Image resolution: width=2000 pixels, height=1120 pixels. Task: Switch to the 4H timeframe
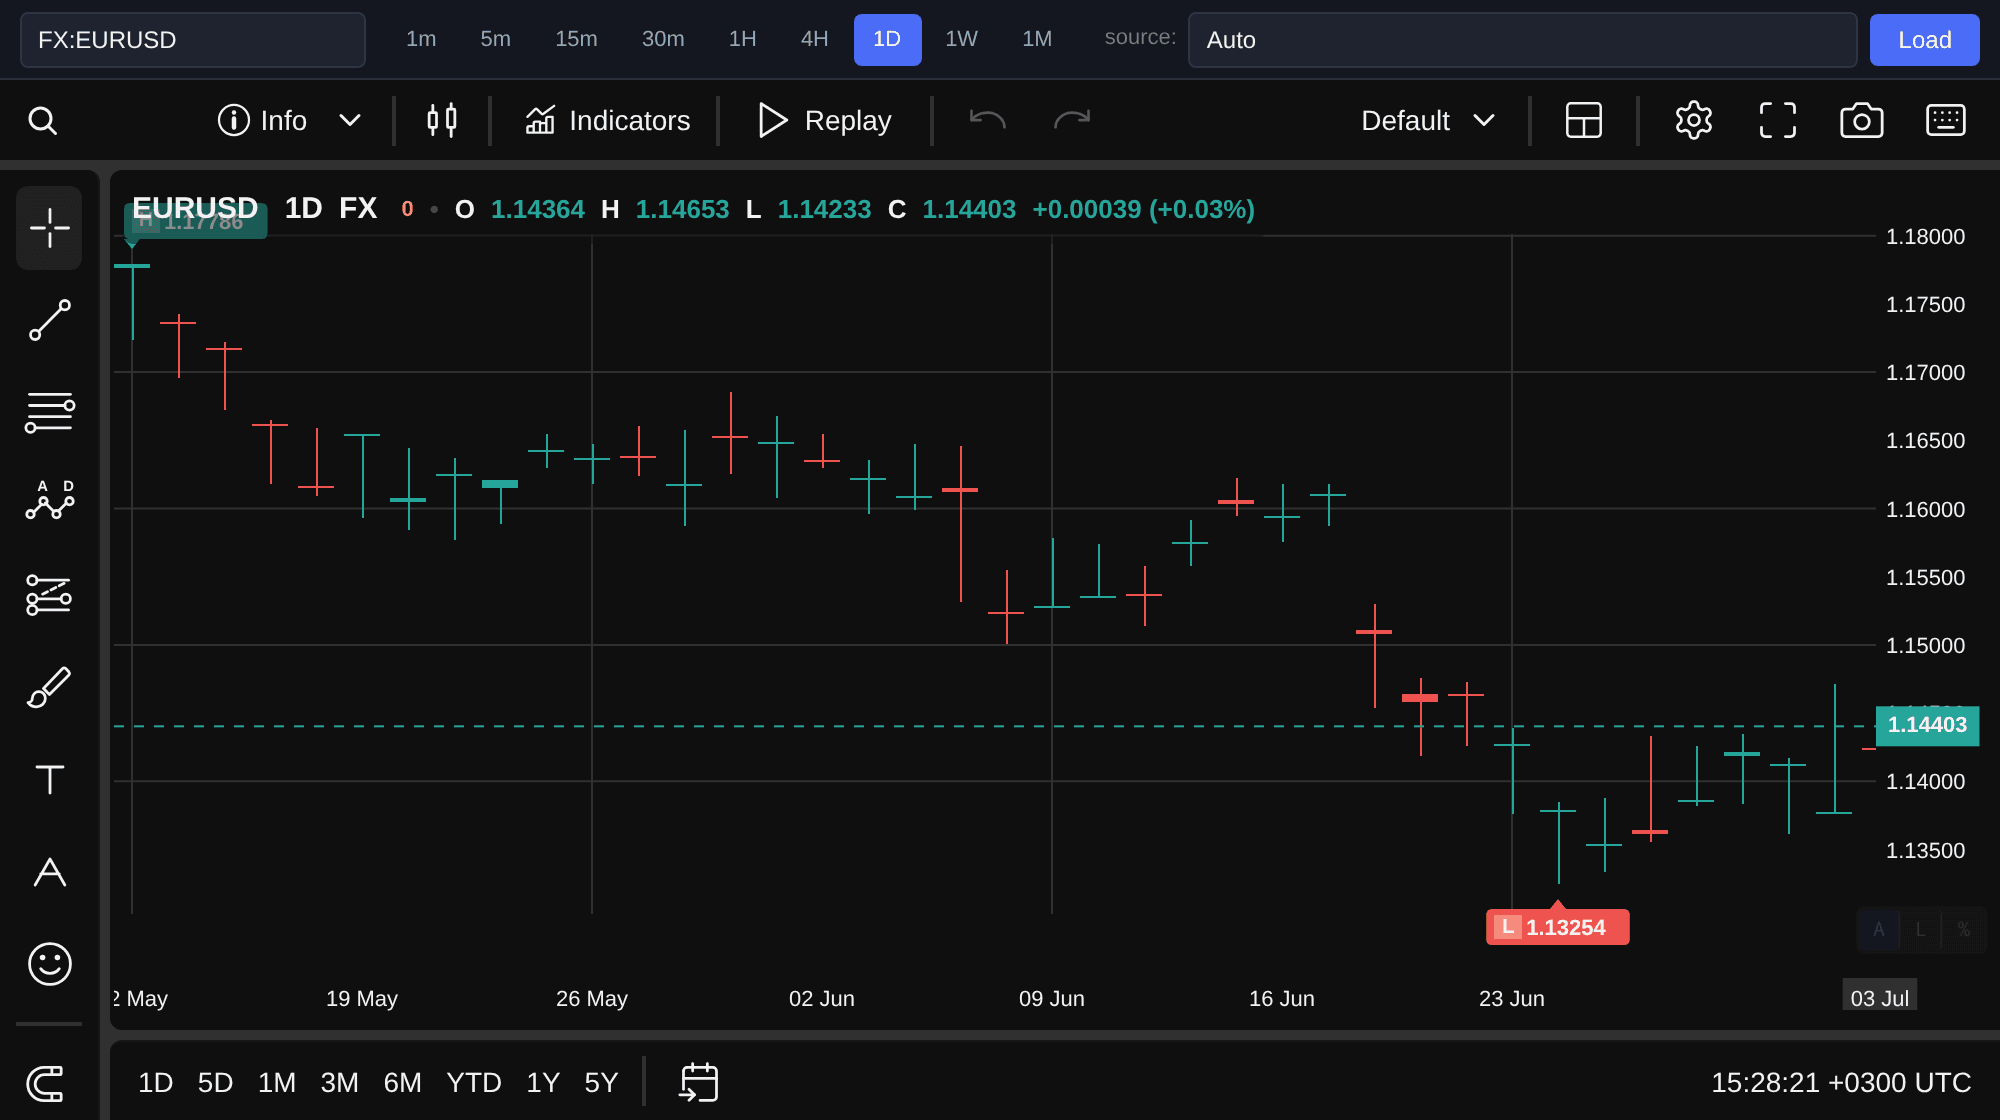[x=814, y=39]
